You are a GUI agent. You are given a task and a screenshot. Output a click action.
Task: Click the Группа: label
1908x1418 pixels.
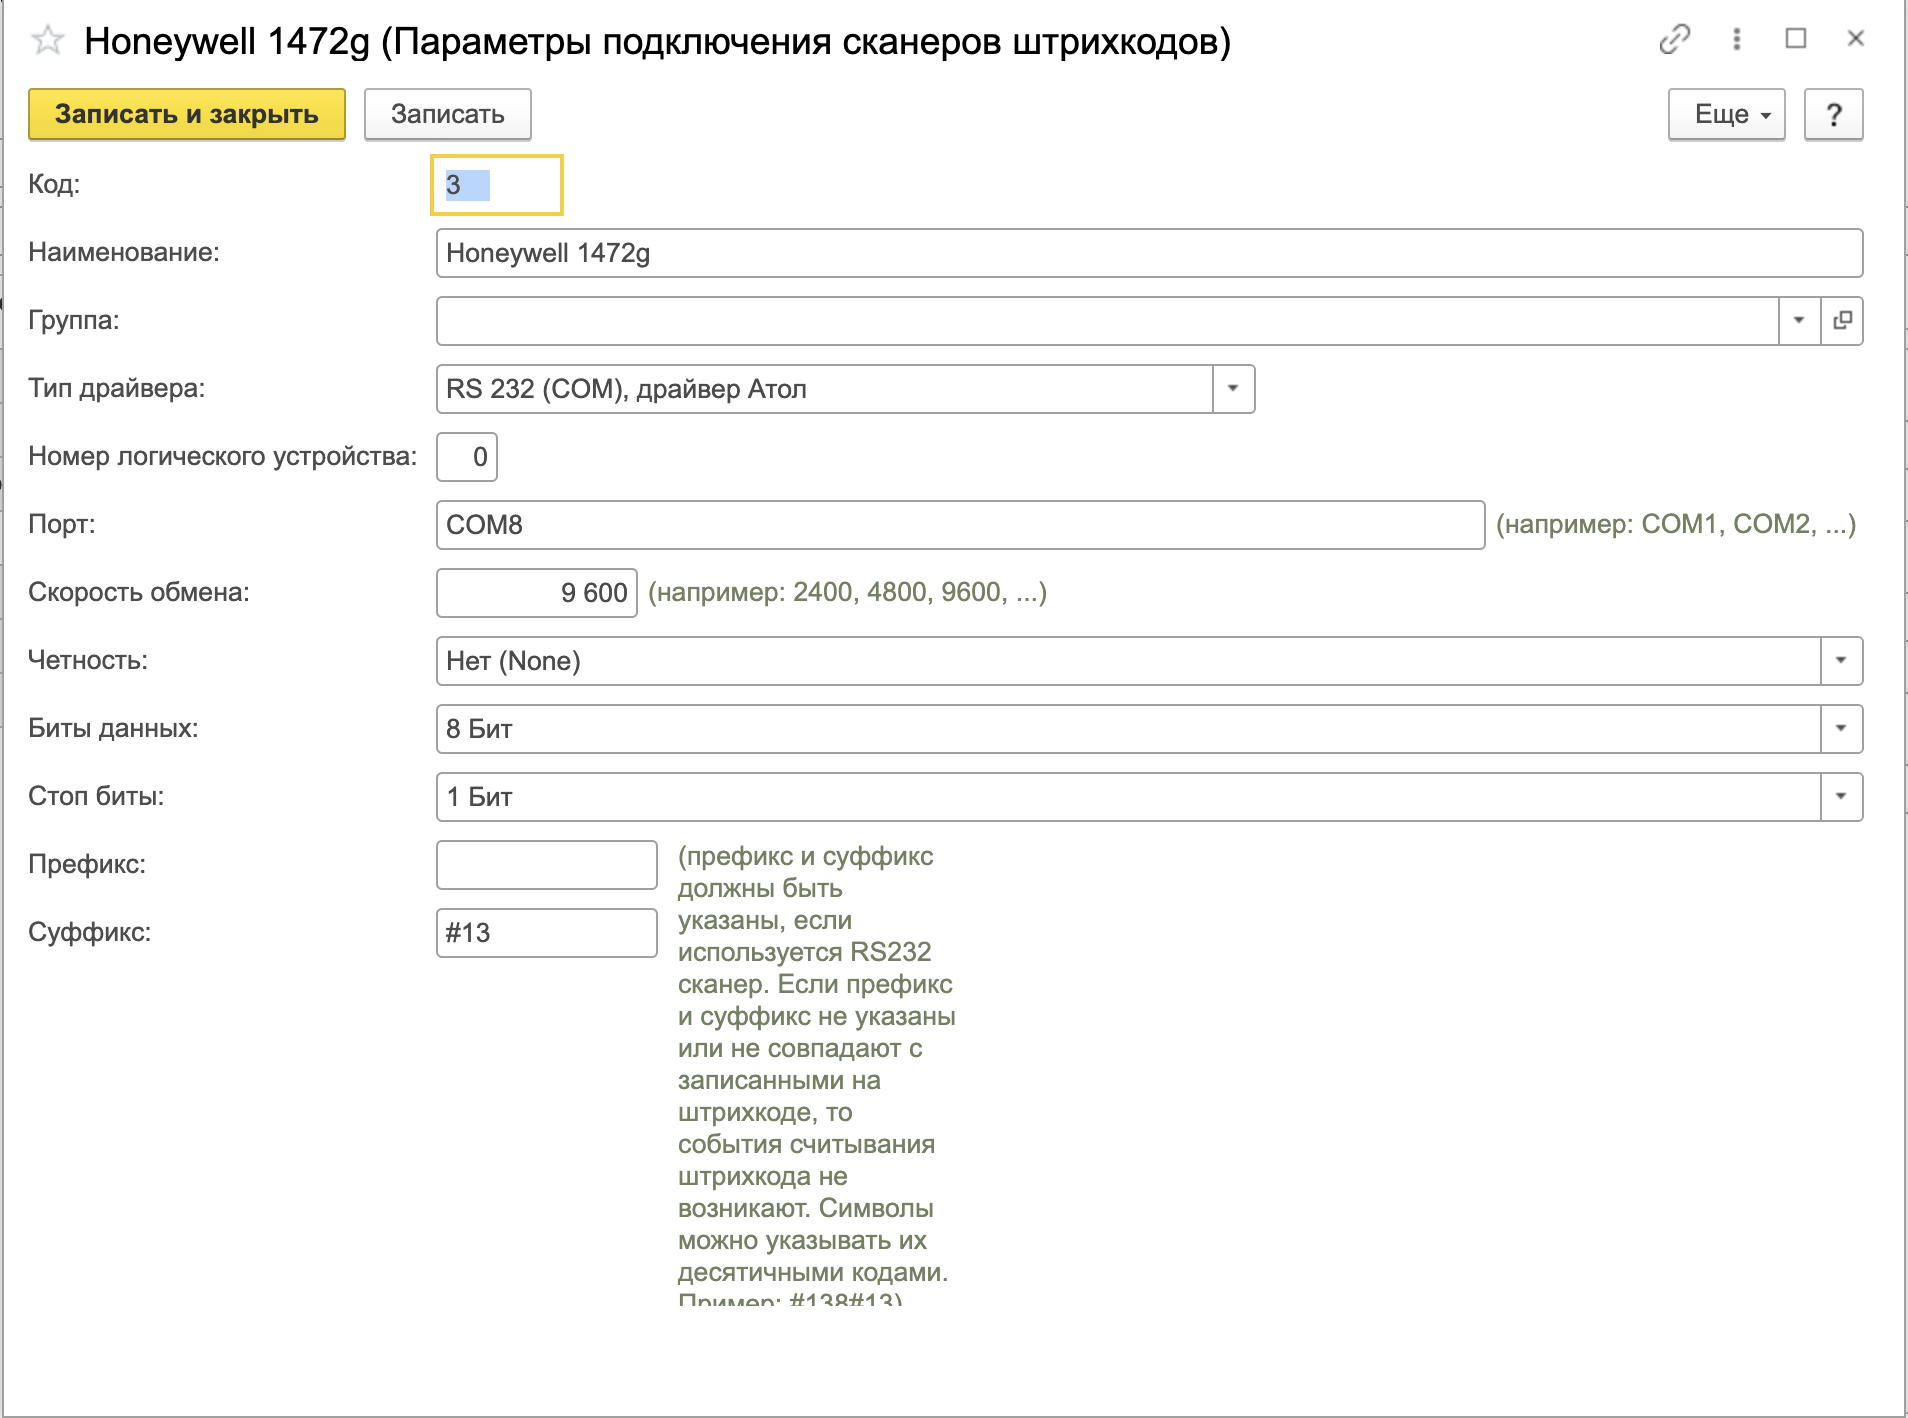74,320
